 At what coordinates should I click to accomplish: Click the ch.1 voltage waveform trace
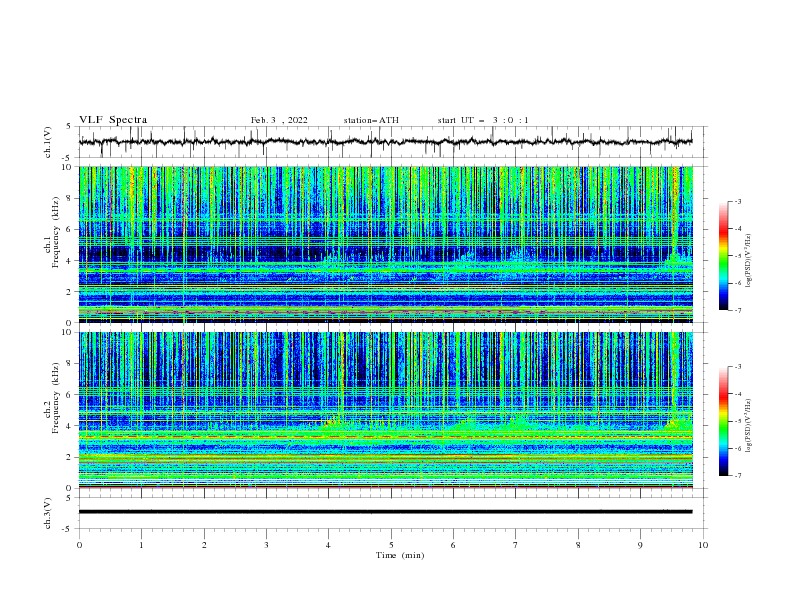coord(386,142)
